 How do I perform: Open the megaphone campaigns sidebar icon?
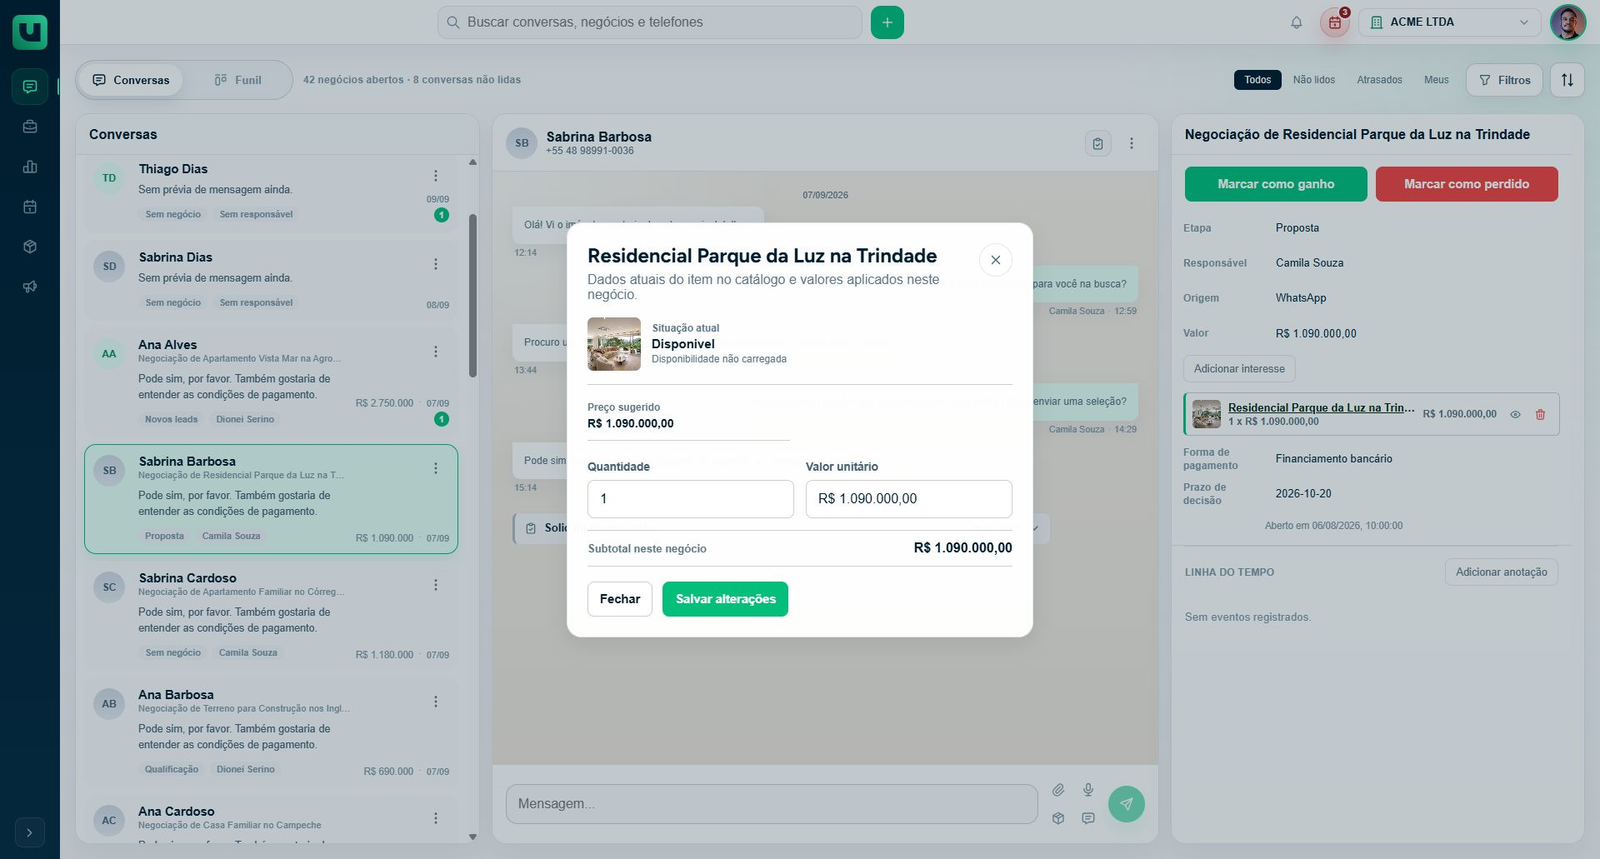click(30, 287)
